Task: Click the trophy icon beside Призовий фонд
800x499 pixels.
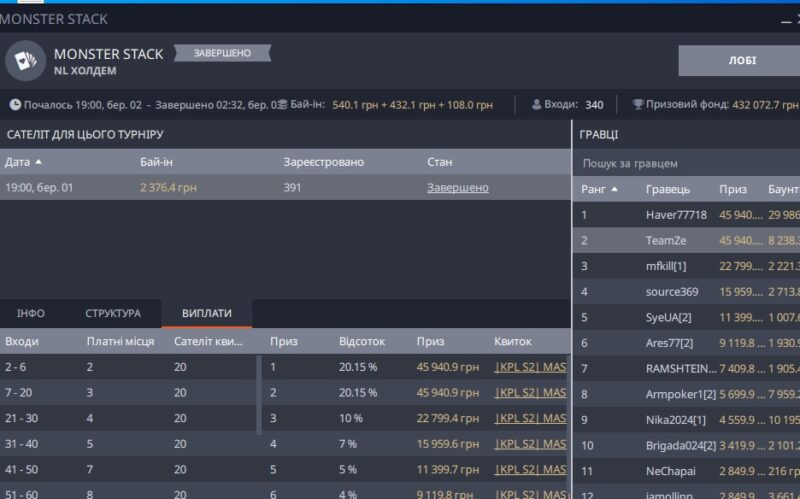Action: click(638, 104)
